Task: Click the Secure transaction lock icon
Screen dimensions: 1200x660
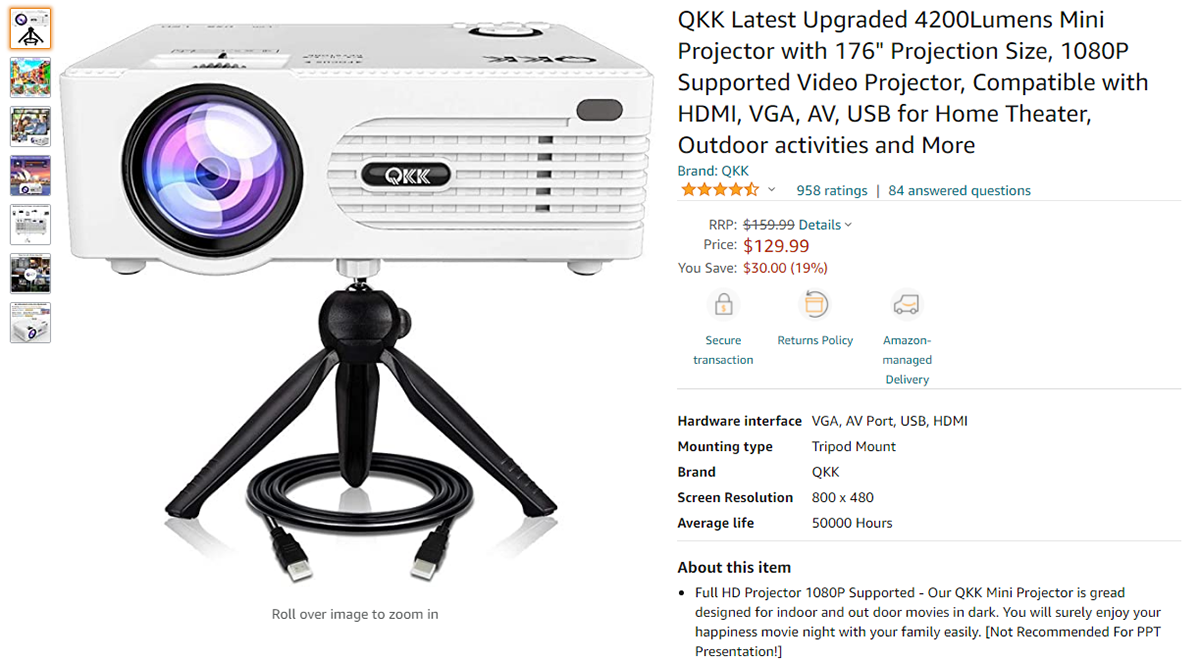Action: pyautogui.click(x=723, y=304)
